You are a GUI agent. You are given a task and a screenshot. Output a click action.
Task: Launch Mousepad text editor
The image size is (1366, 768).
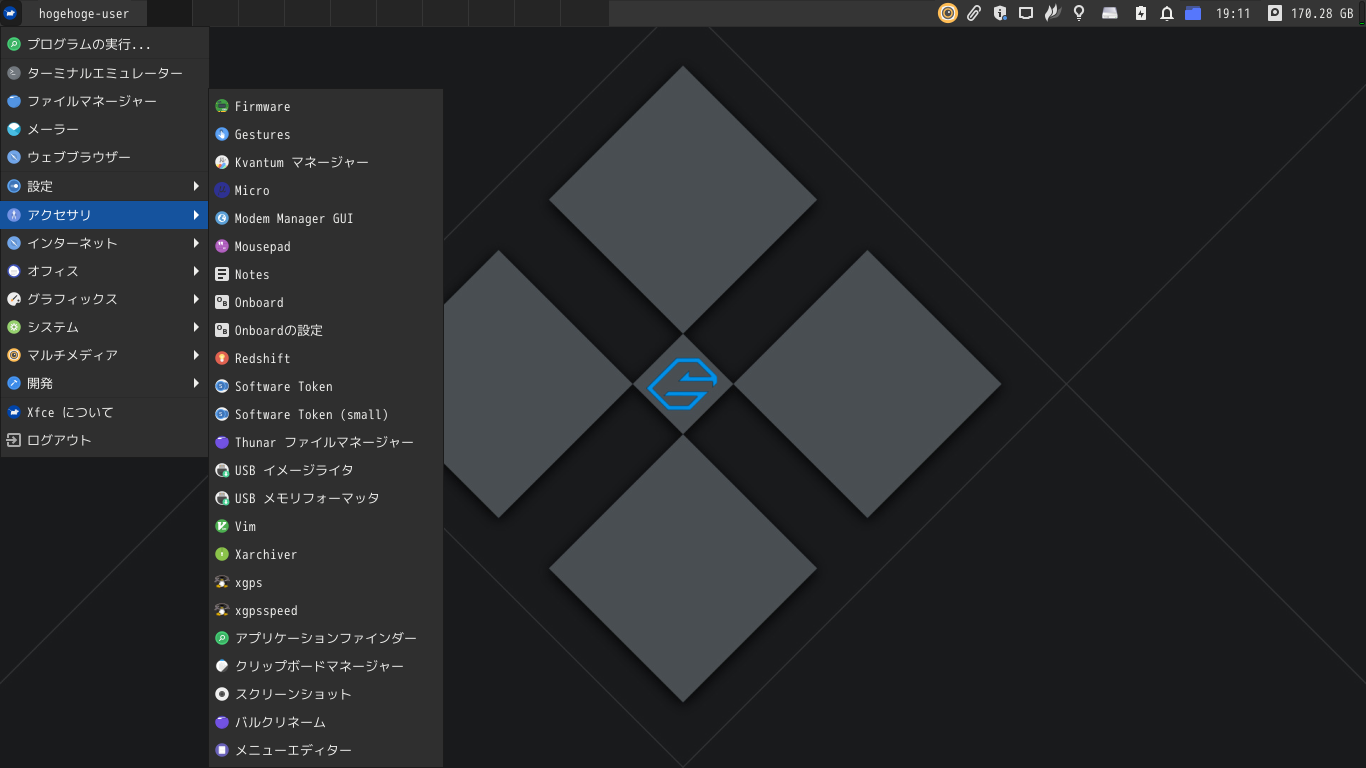(x=326, y=246)
